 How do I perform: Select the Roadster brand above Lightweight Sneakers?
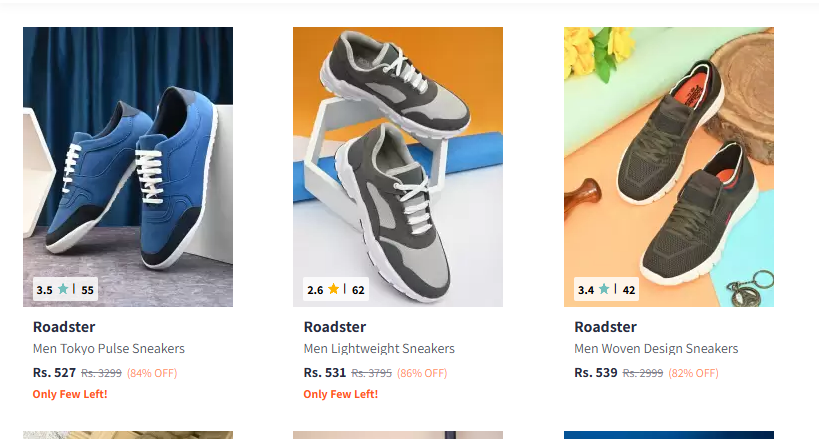click(x=335, y=327)
